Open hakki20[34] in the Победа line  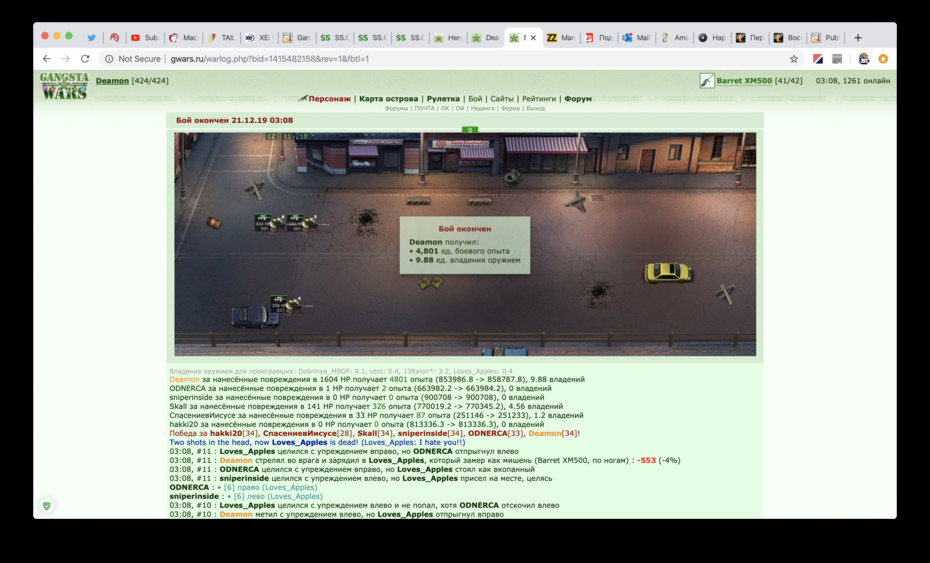[x=234, y=433]
